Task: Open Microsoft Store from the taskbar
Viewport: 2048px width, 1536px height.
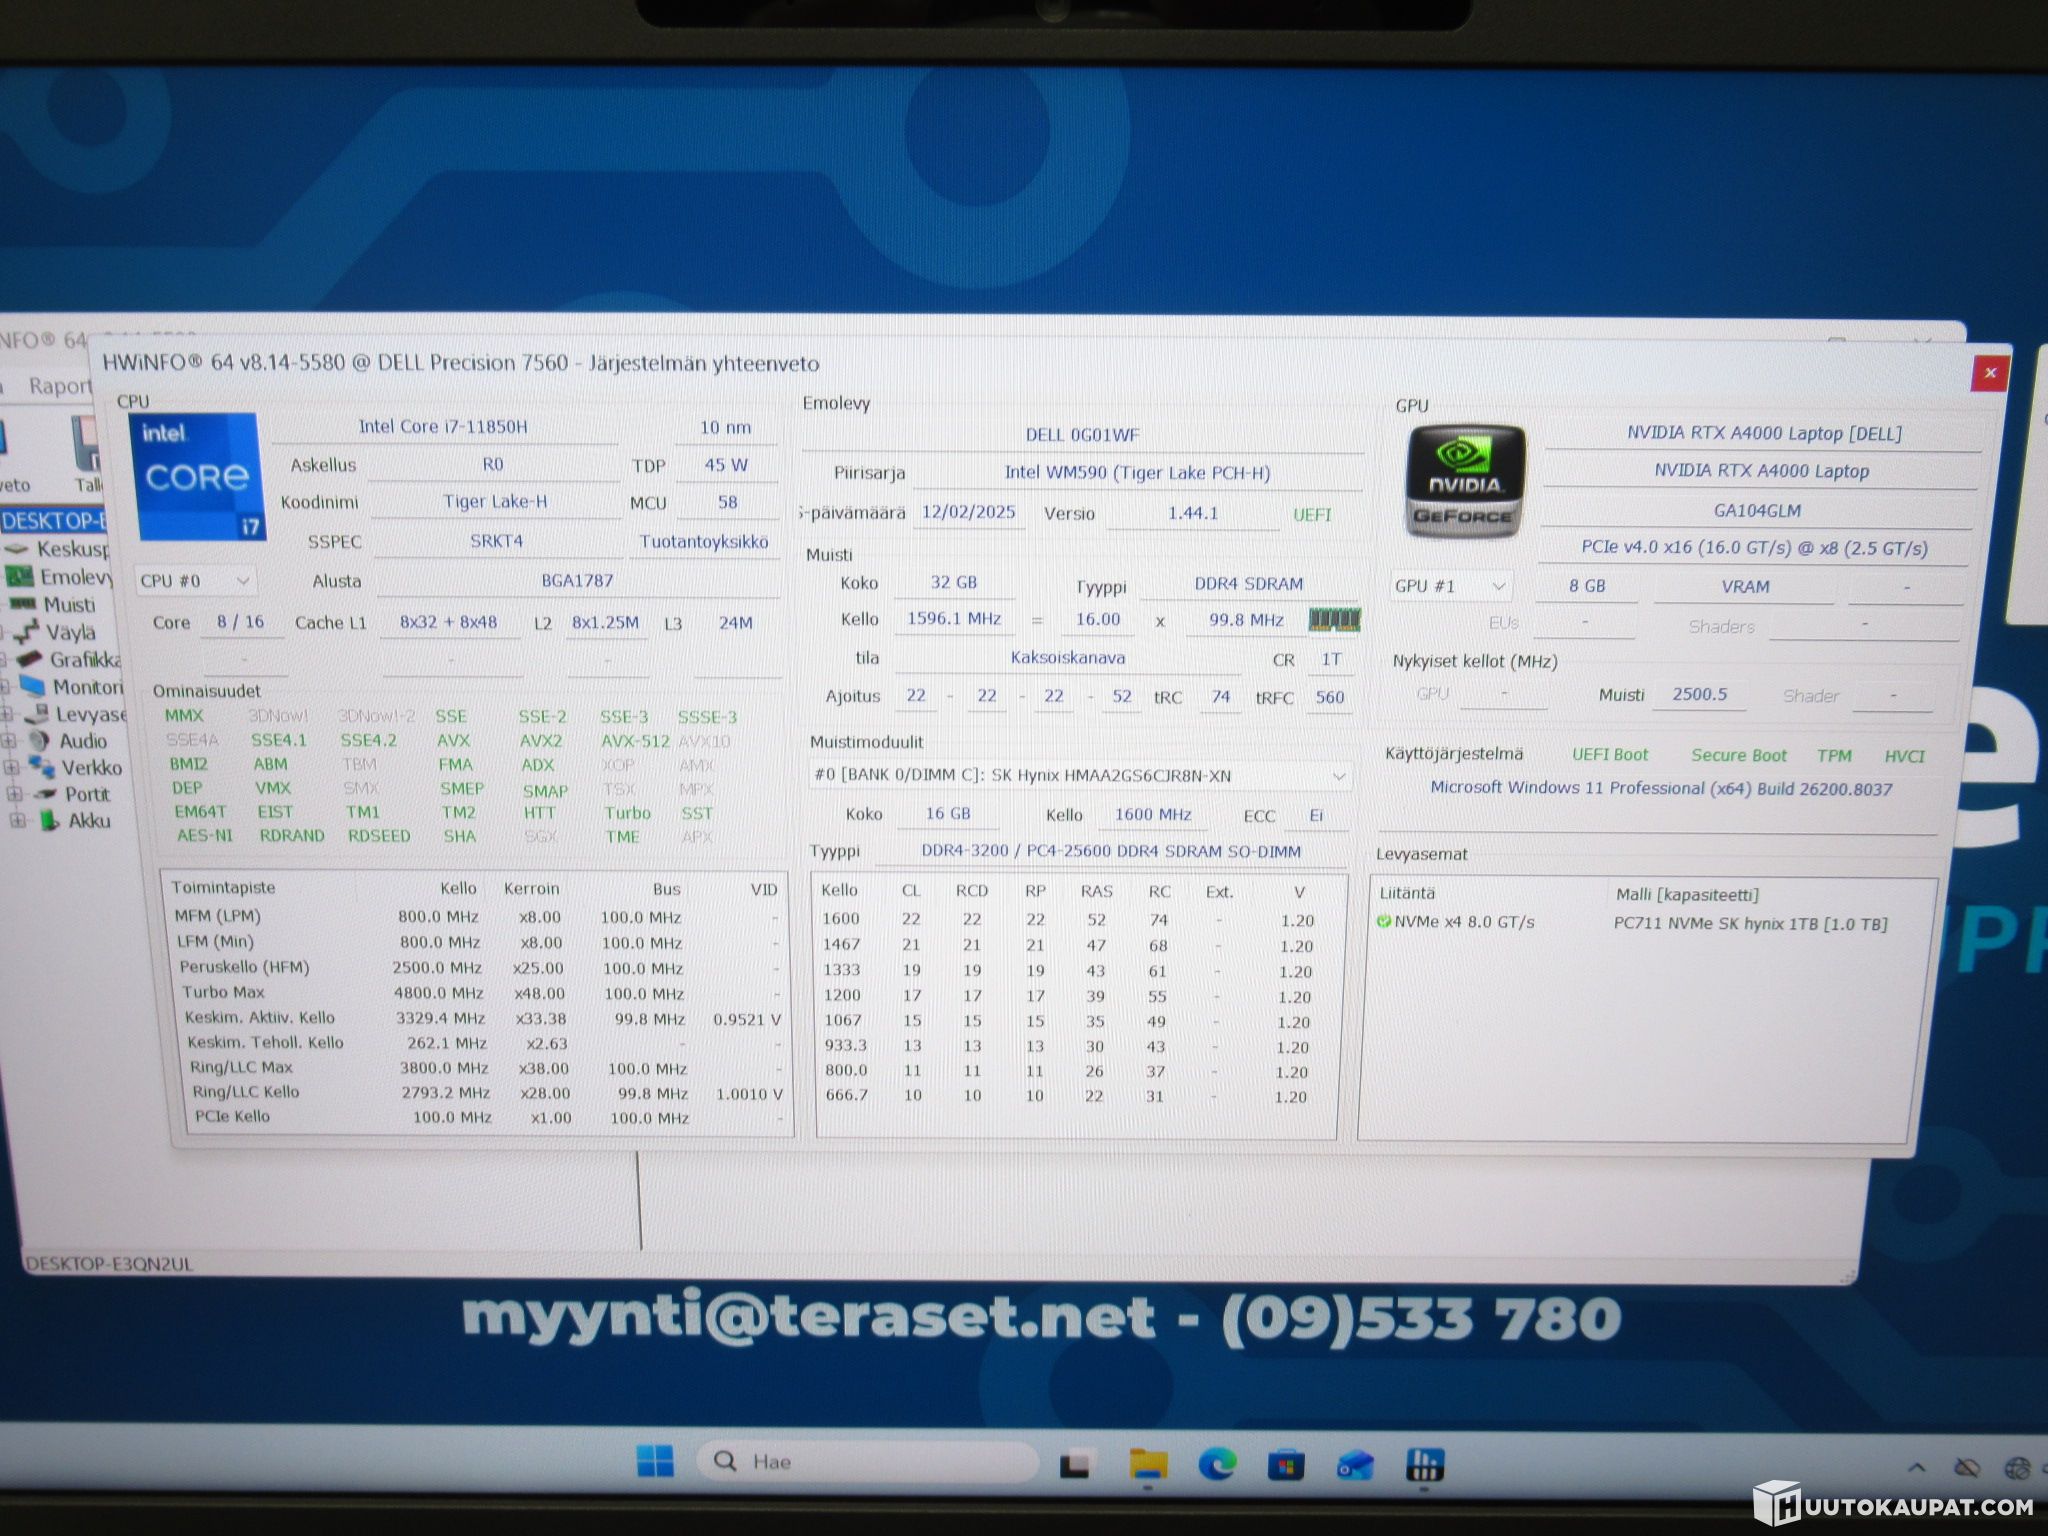Action: 1286,1466
